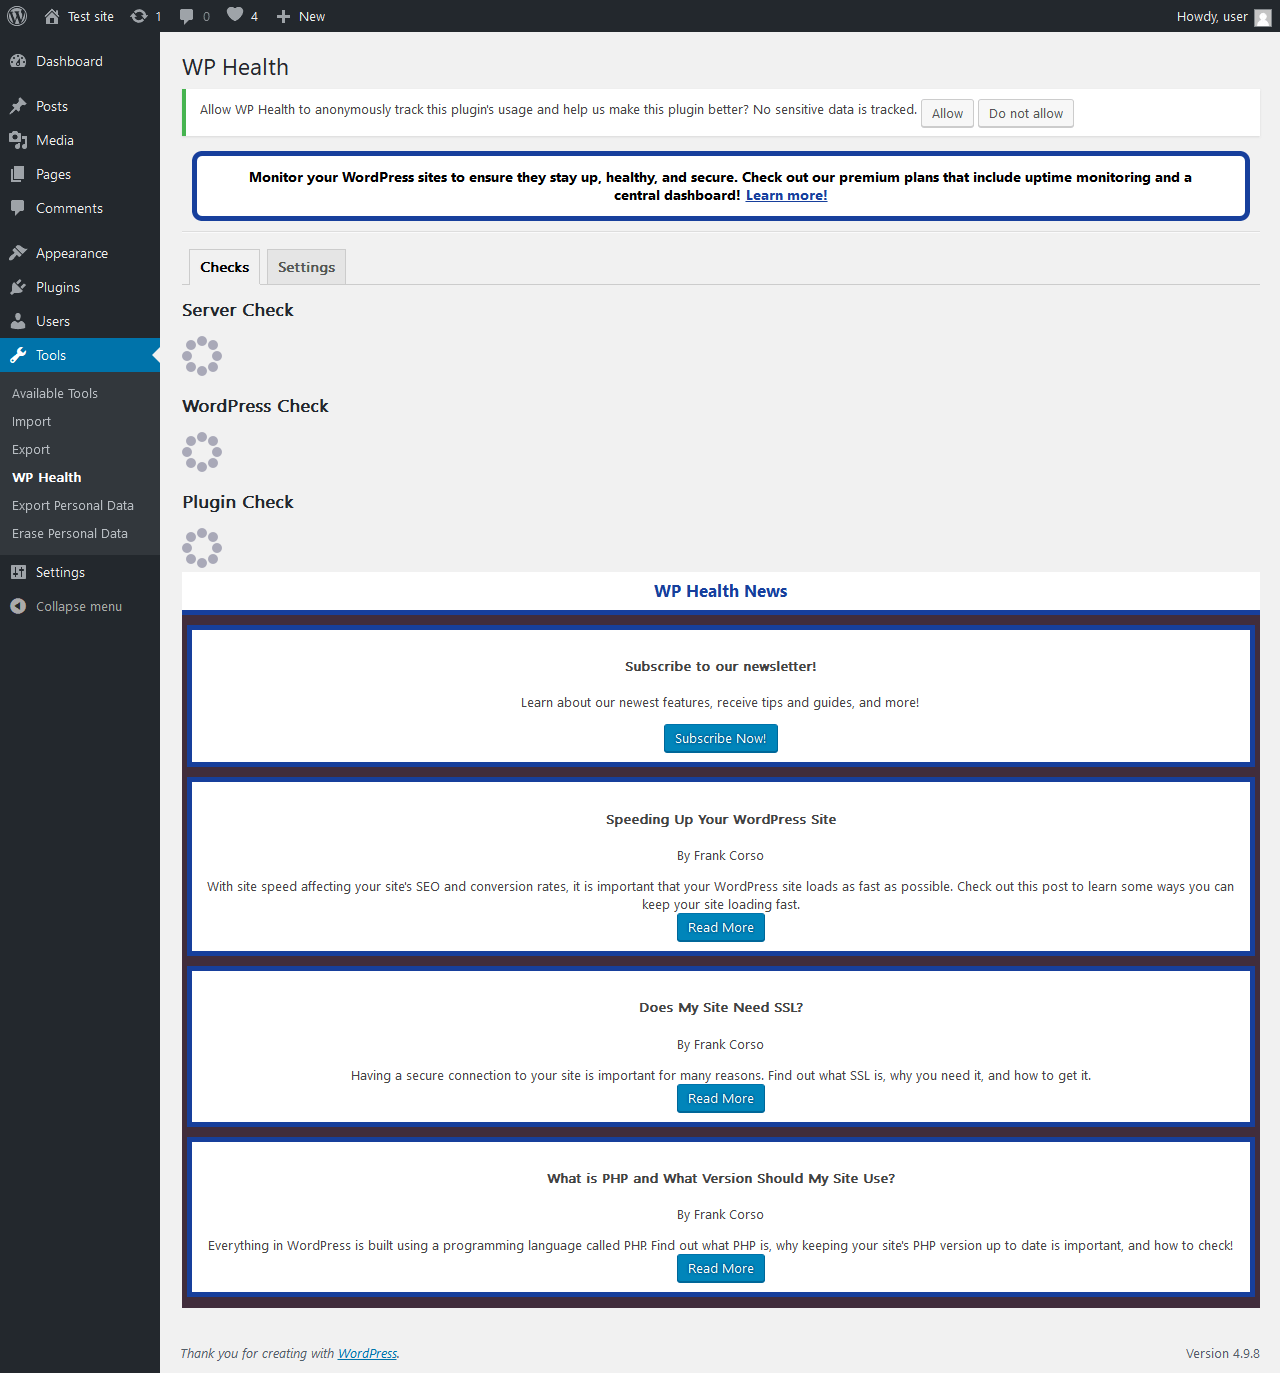This screenshot has height=1373, width=1280.
Task: Open the Export submenu item
Action: 31,449
